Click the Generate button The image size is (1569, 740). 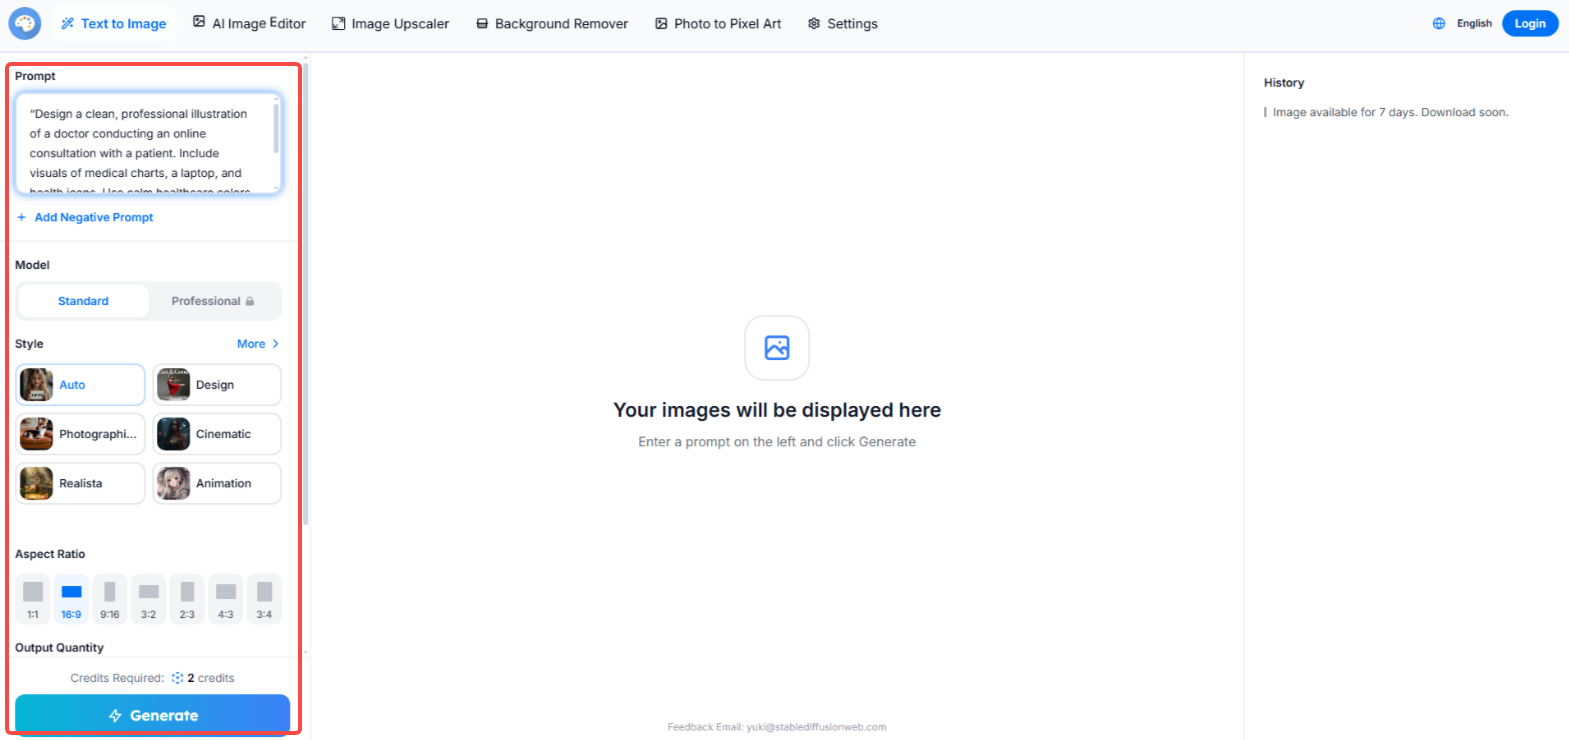(x=152, y=715)
